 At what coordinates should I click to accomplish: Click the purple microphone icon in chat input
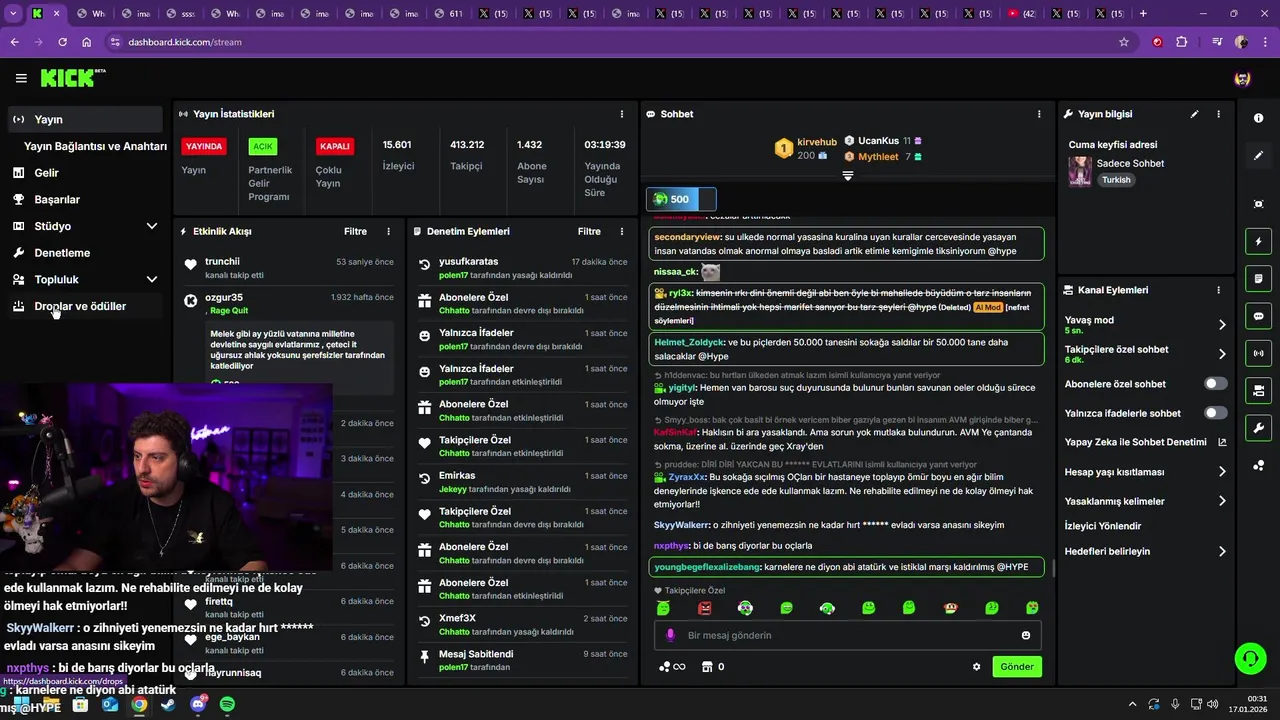coord(670,635)
